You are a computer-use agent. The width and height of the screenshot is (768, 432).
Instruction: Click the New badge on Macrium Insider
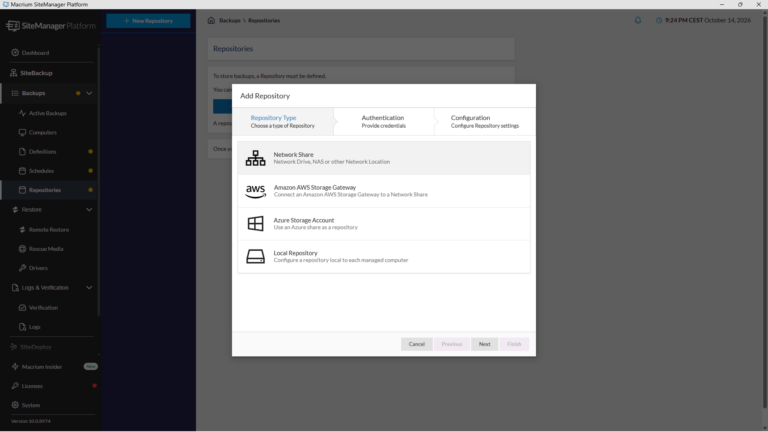click(x=91, y=366)
